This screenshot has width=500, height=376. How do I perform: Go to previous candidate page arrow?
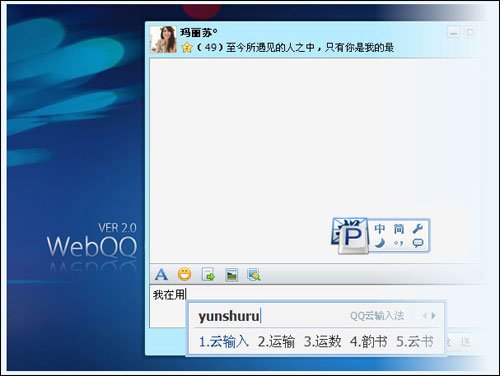click(425, 315)
